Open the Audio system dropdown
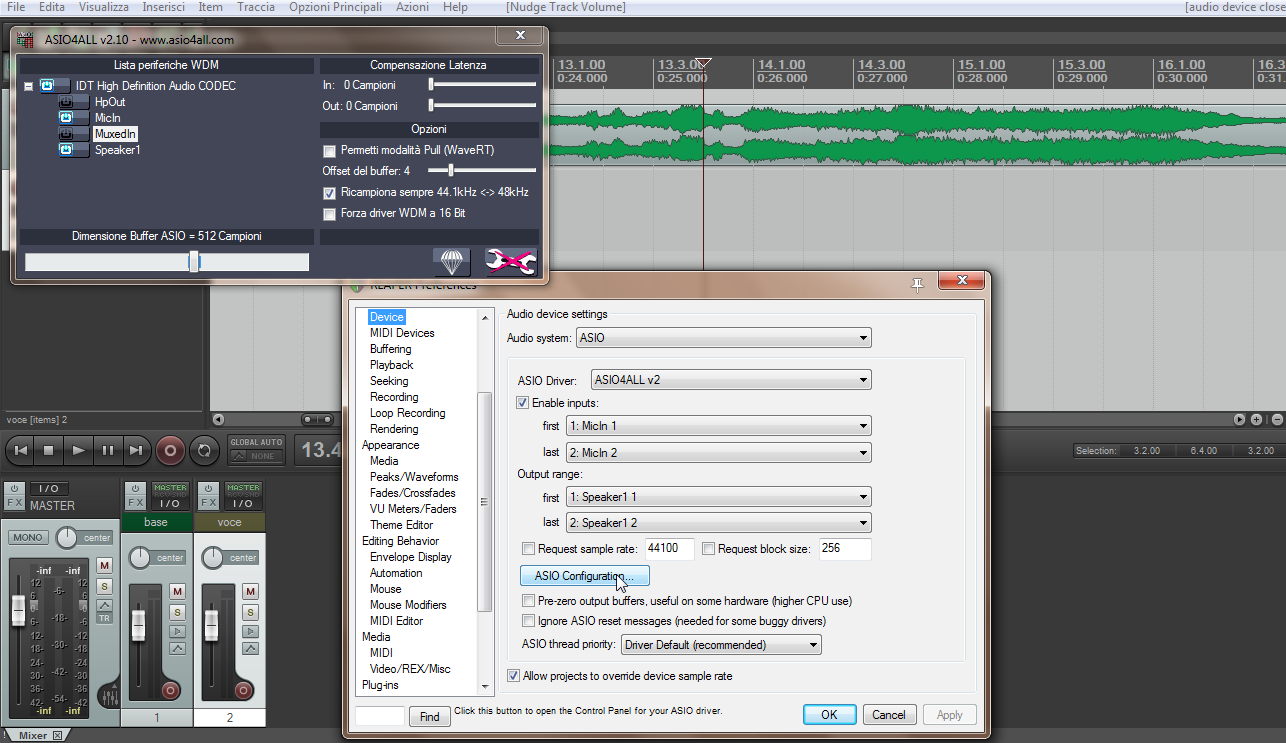1286x743 pixels. (x=723, y=338)
